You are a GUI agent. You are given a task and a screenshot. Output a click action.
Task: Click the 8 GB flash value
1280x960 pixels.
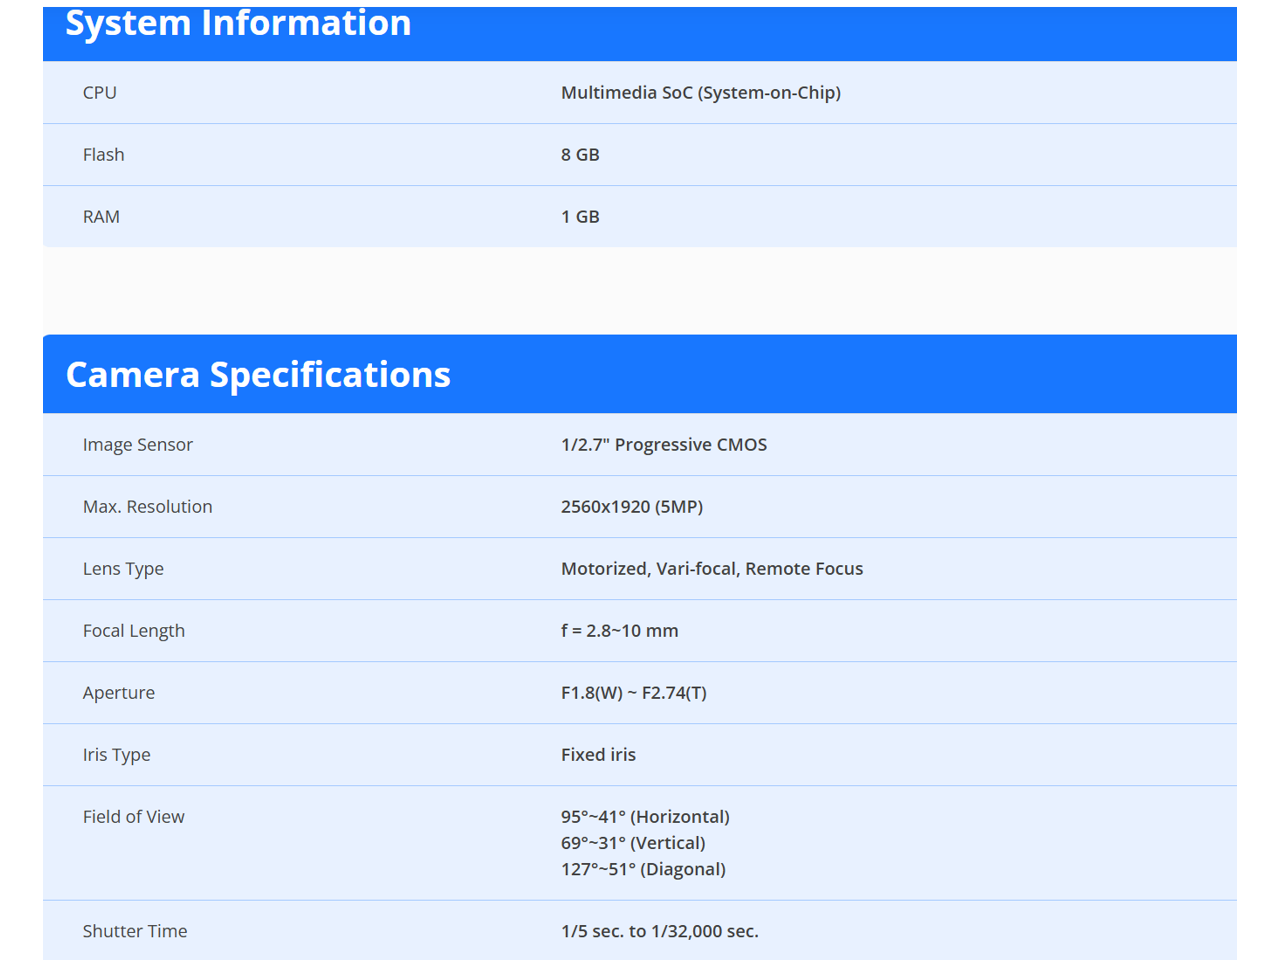click(580, 155)
